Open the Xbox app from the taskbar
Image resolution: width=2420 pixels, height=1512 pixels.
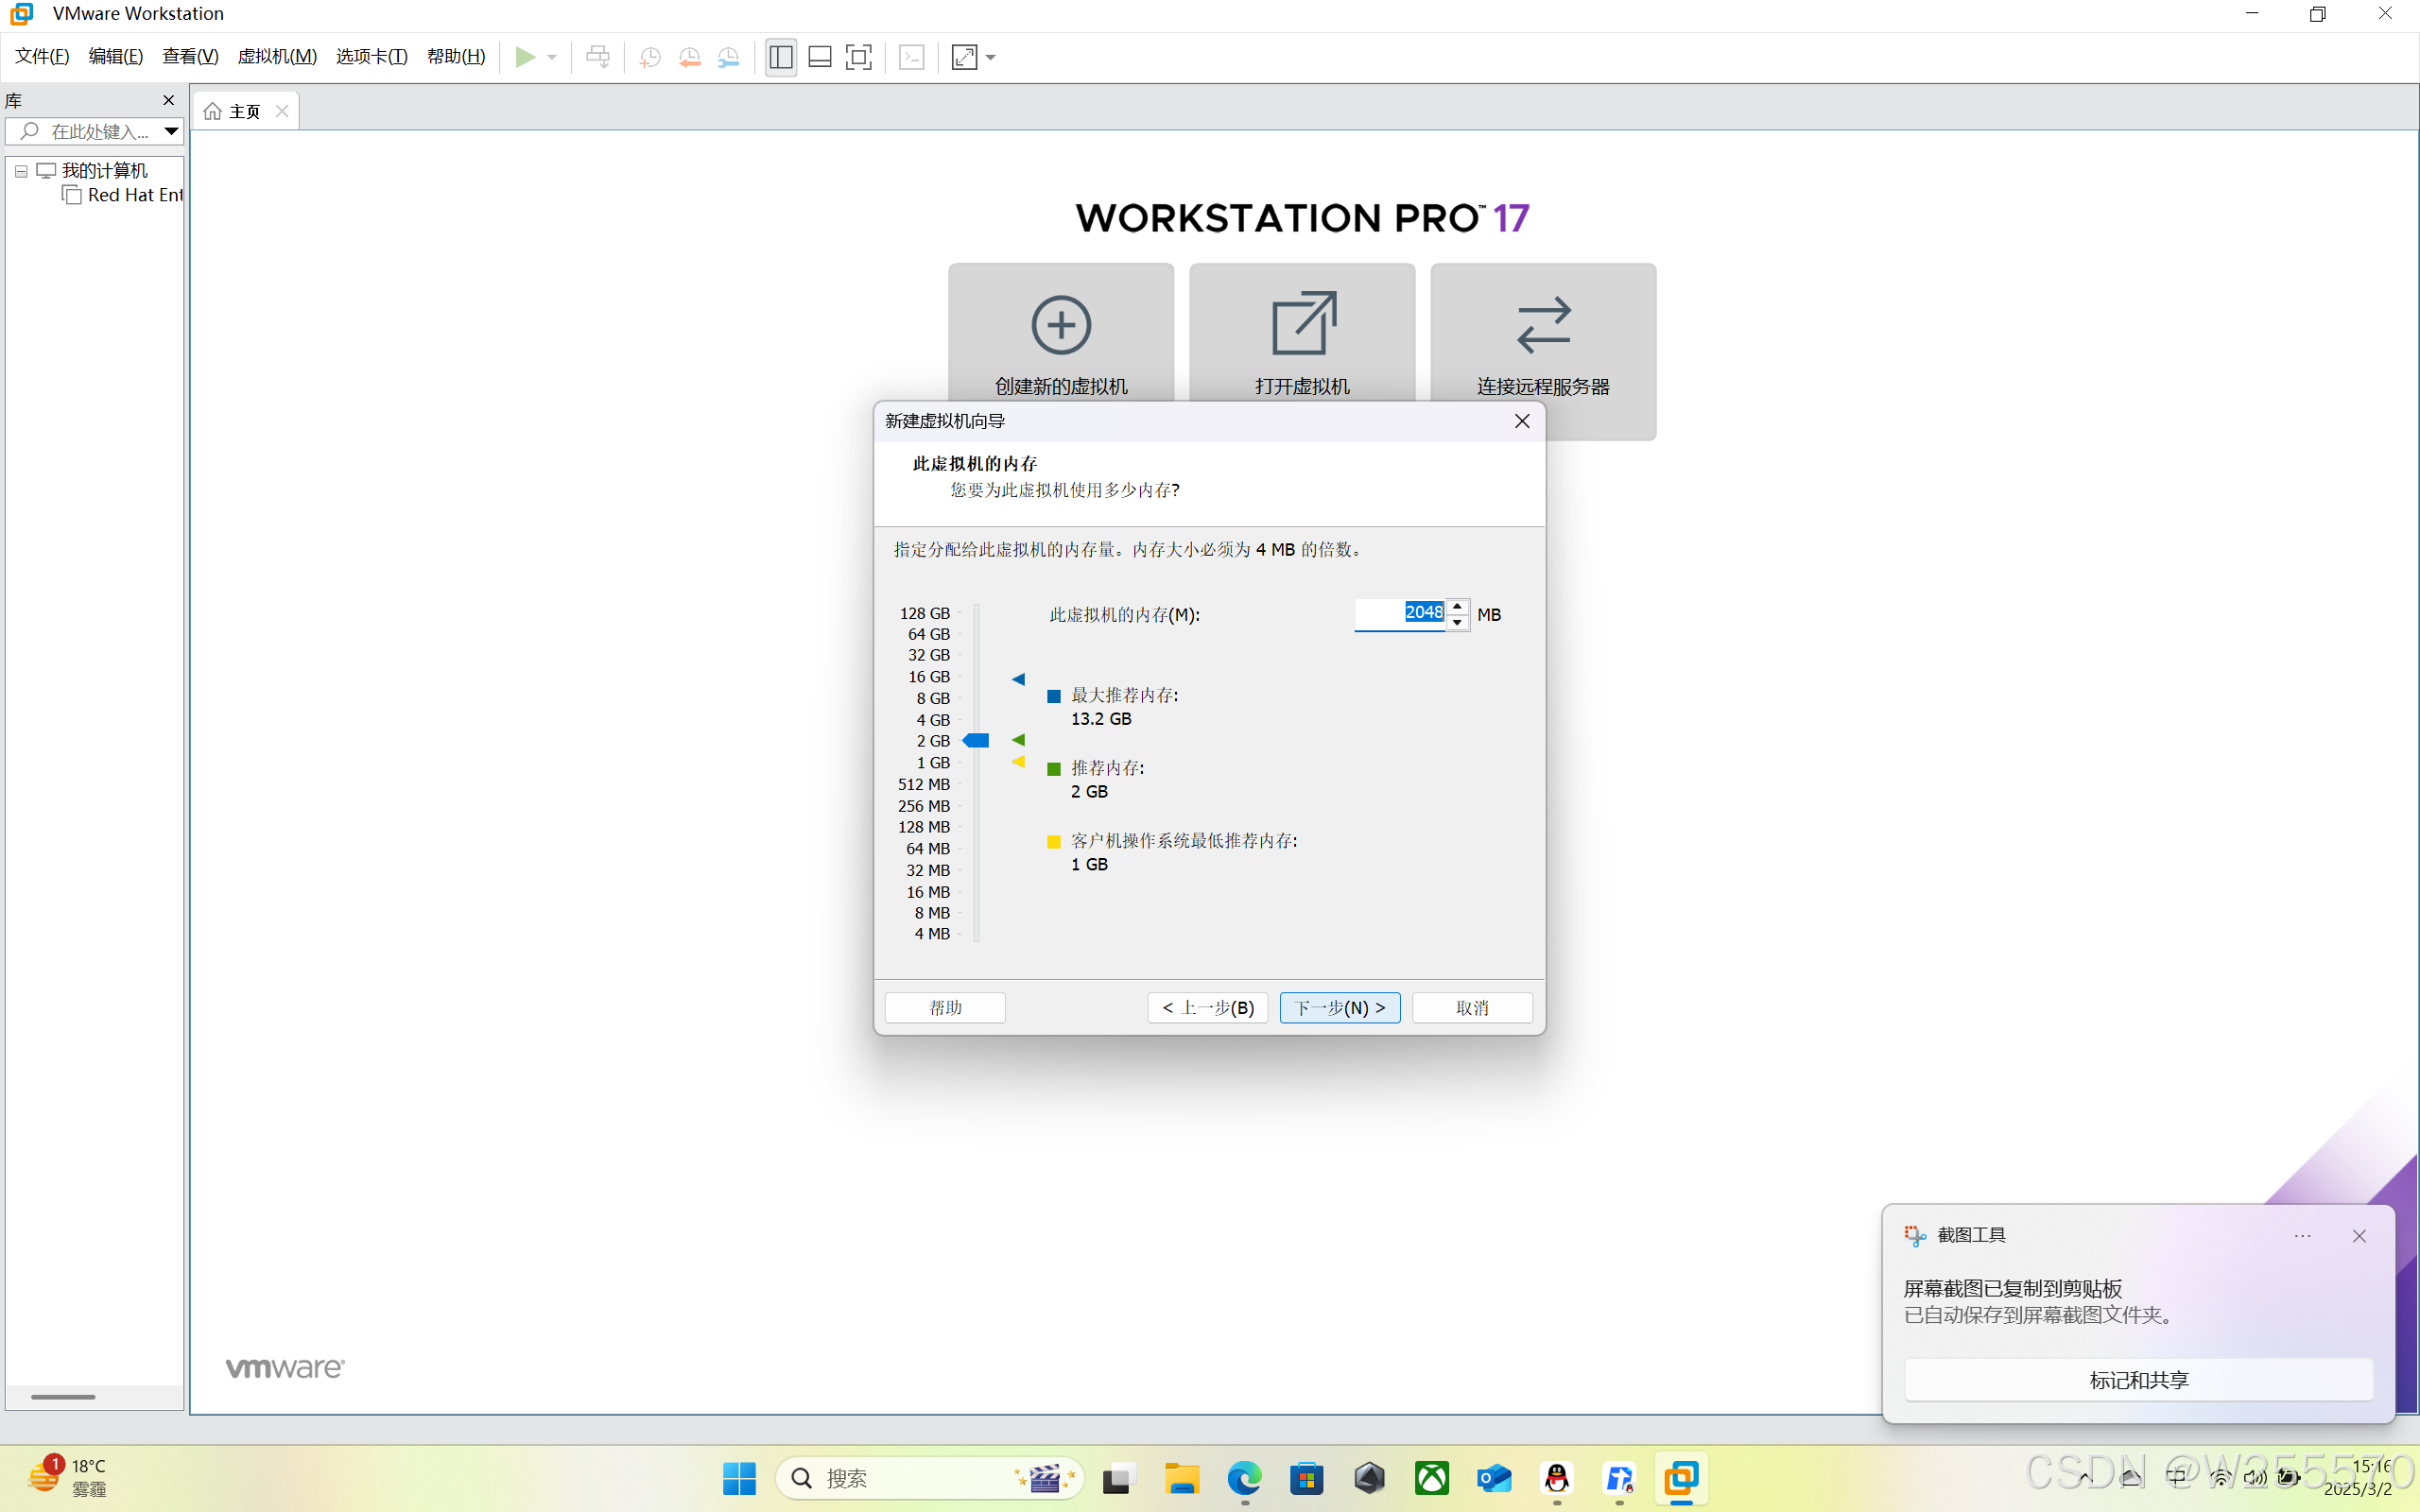(1432, 1478)
